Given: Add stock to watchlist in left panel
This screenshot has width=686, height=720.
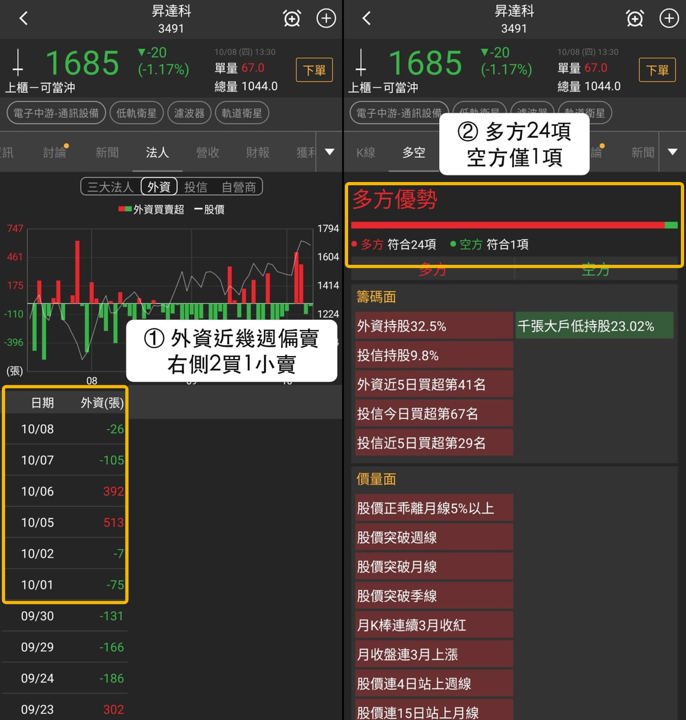Looking at the screenshot, I should tap(326, 18).
